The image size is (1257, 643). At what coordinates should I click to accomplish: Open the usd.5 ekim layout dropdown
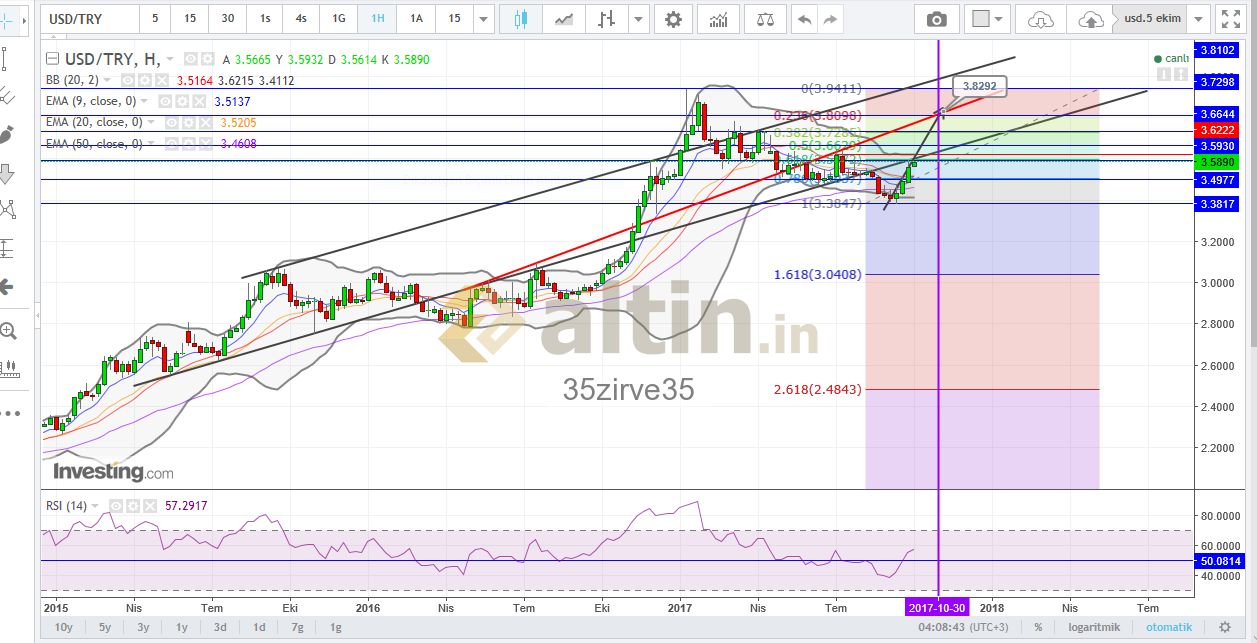pos(1158,19)
